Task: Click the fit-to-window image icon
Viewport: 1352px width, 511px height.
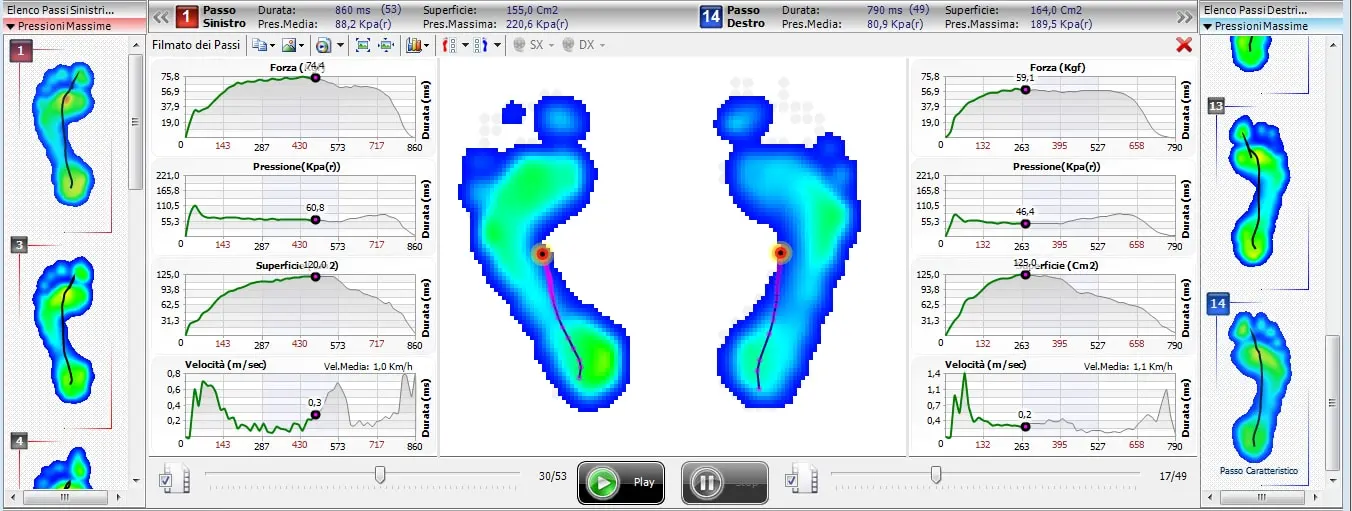Action: [x=362, y=45]
